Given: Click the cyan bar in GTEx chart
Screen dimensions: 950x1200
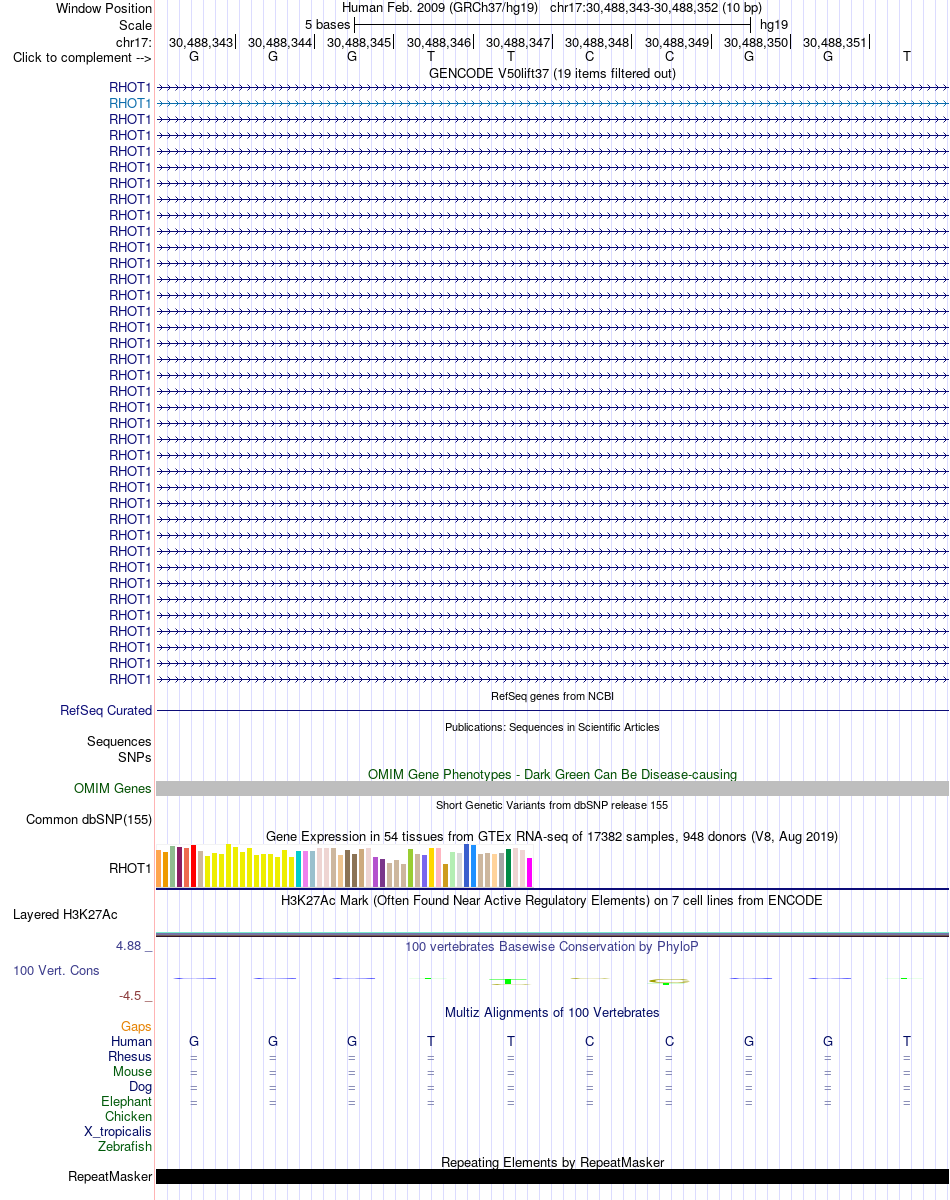Looking at the screenshot, I should (x=298, y=869).
